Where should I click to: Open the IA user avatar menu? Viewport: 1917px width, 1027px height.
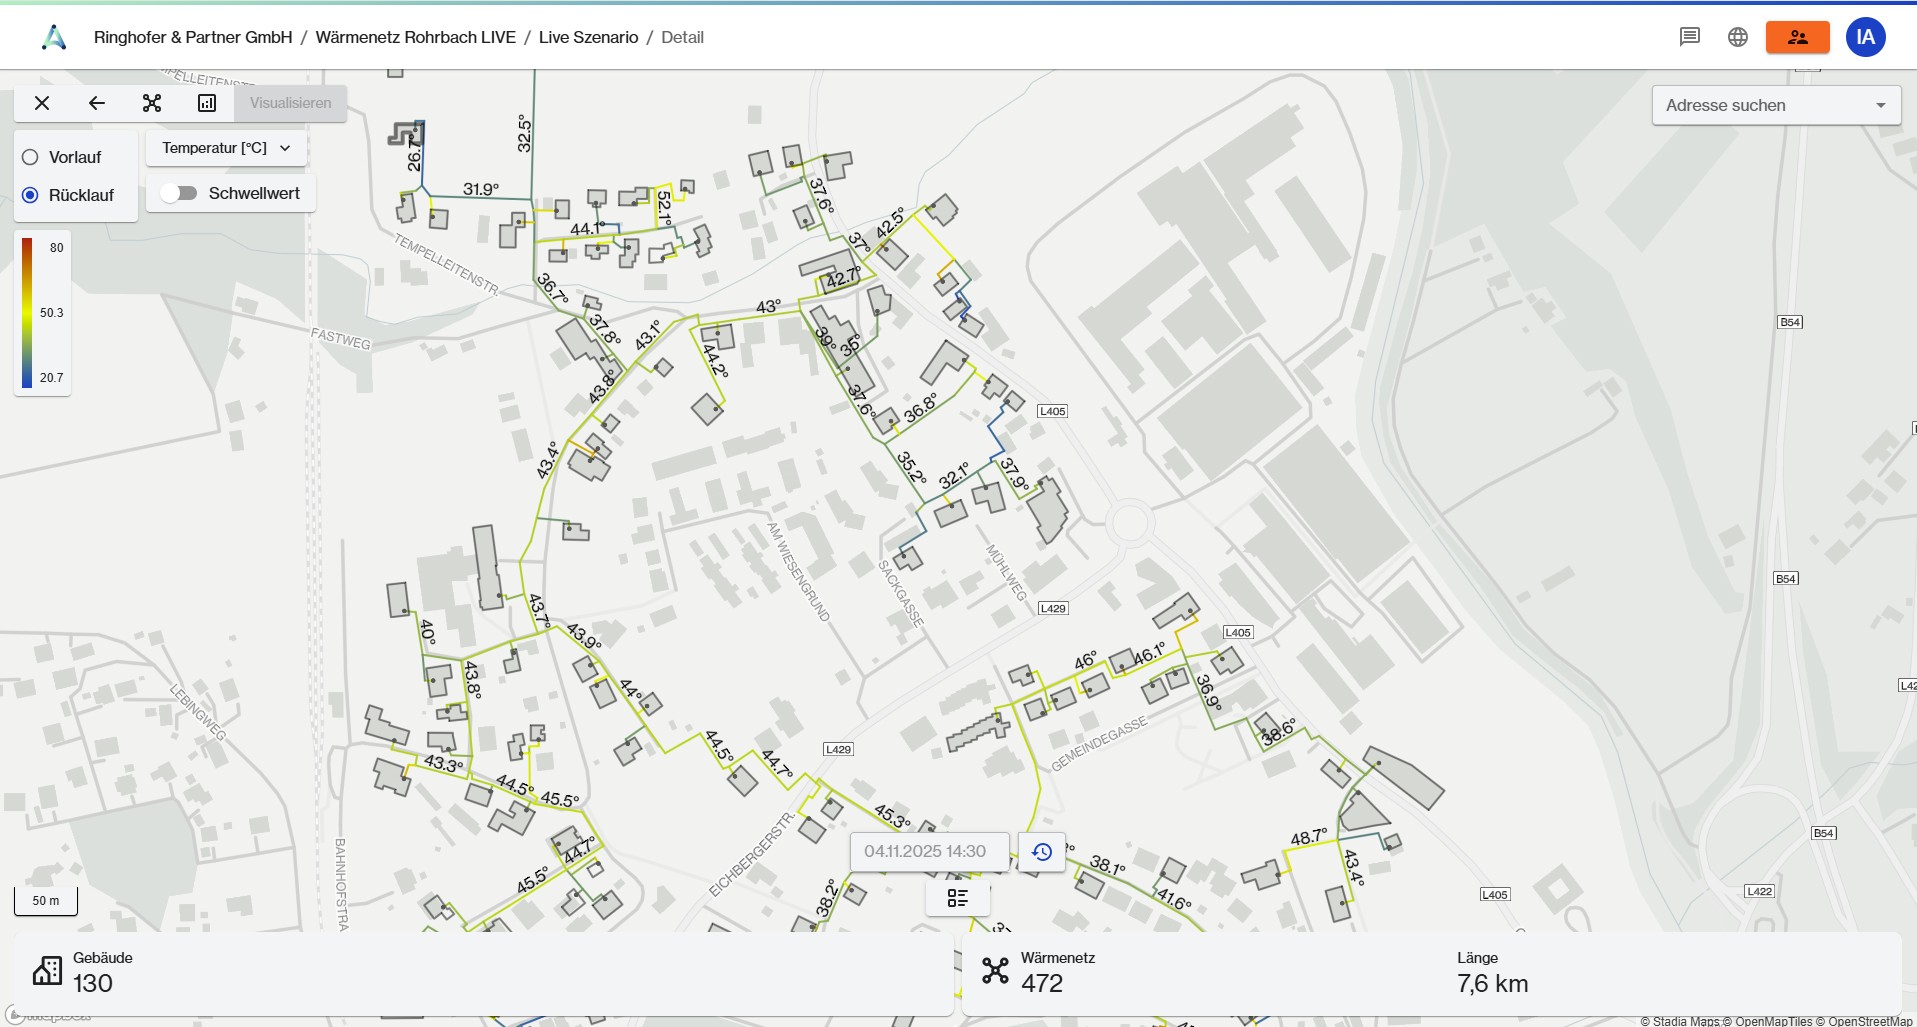pyautogui.click(x=1865, y=37)
